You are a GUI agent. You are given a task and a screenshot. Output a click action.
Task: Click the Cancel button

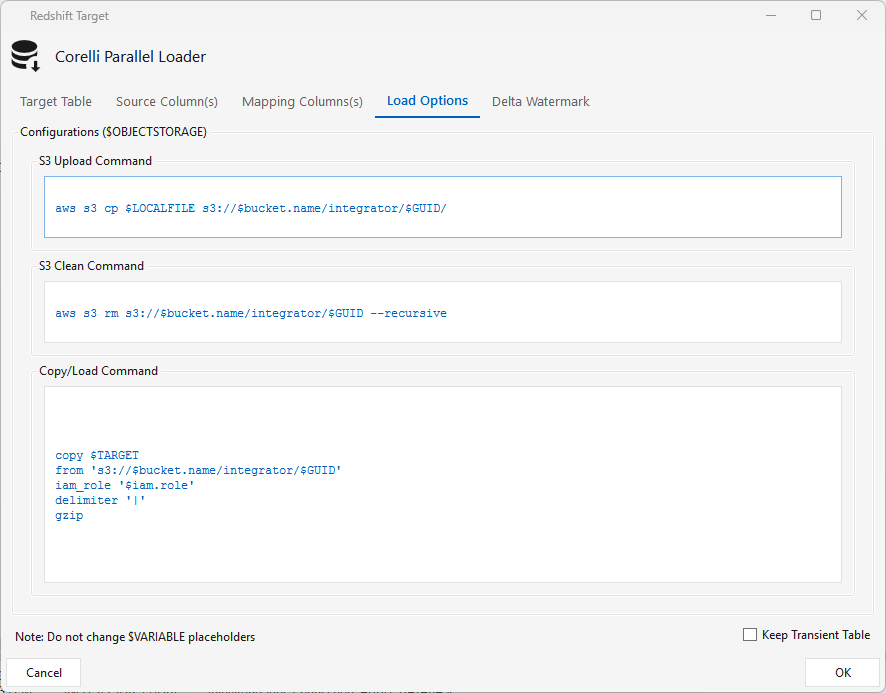pos(44,673)
